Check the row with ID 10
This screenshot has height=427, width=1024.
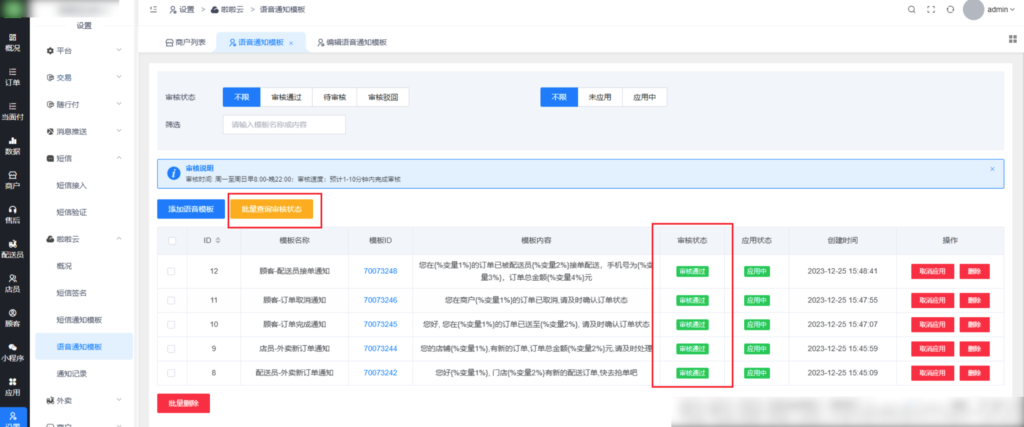point(171,324)
